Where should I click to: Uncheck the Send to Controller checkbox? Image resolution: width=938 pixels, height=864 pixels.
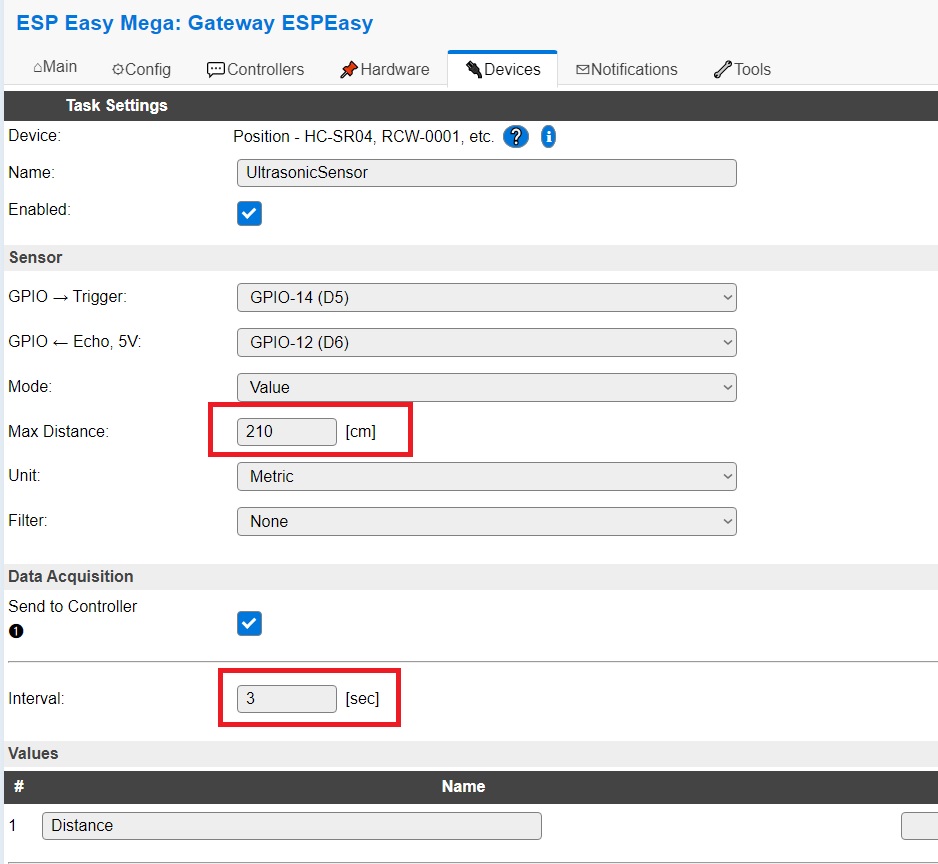pyautogui.click(x=249, y=623)
